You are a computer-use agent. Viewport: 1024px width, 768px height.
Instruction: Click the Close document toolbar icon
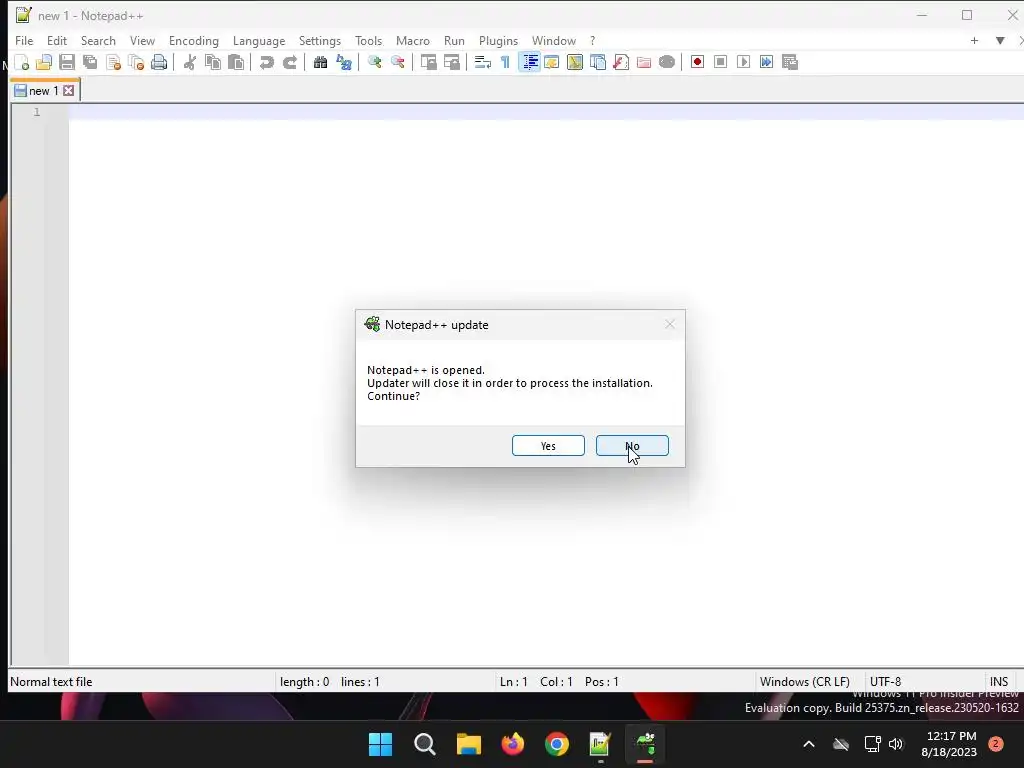pyautogui.click(x=113, y=62)
